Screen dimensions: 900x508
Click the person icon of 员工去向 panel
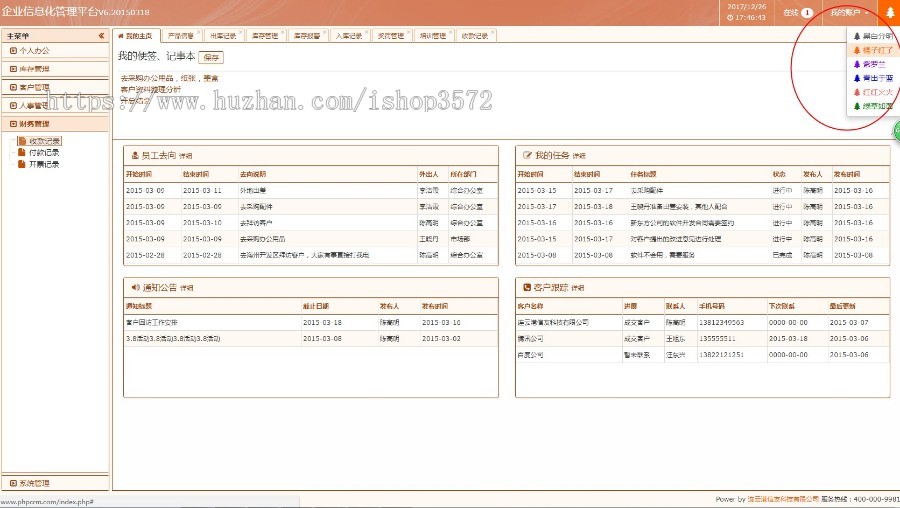point(135,156)
